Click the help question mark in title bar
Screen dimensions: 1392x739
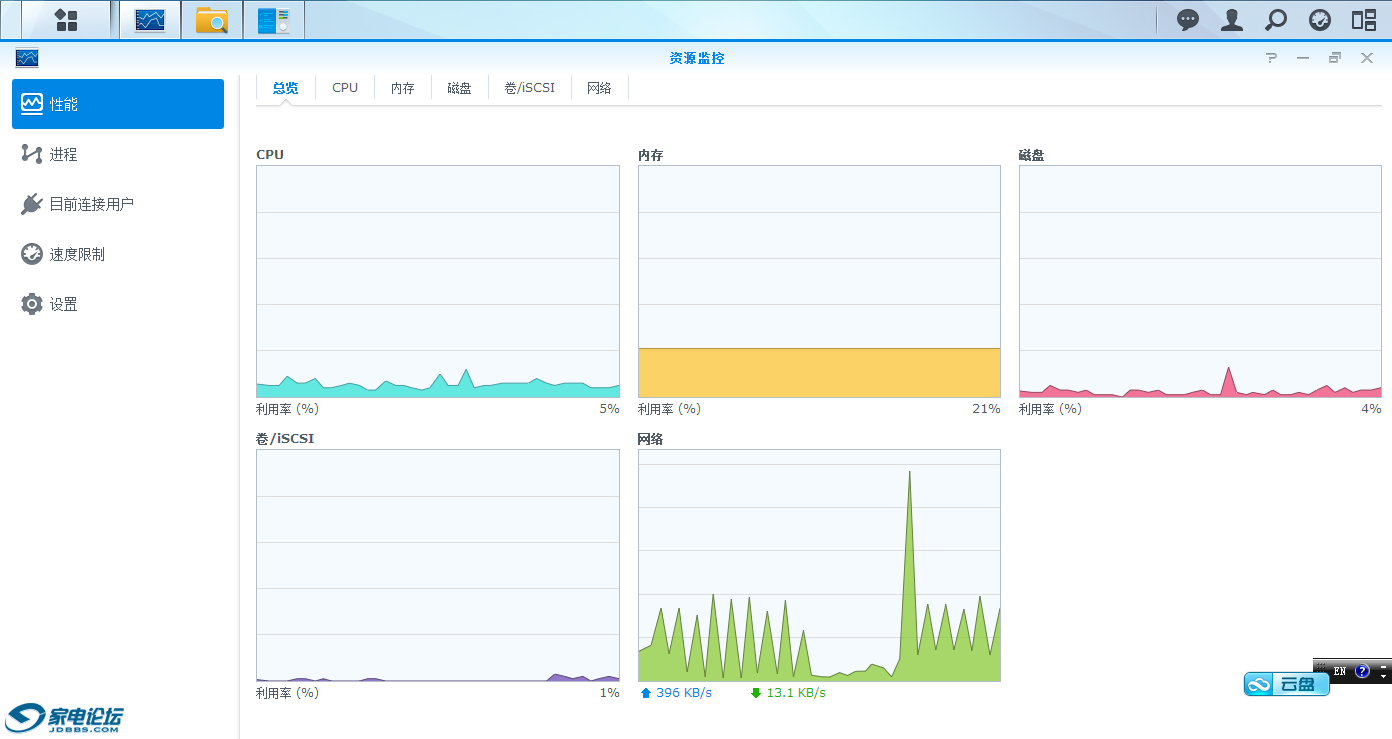pos(1271,58)
